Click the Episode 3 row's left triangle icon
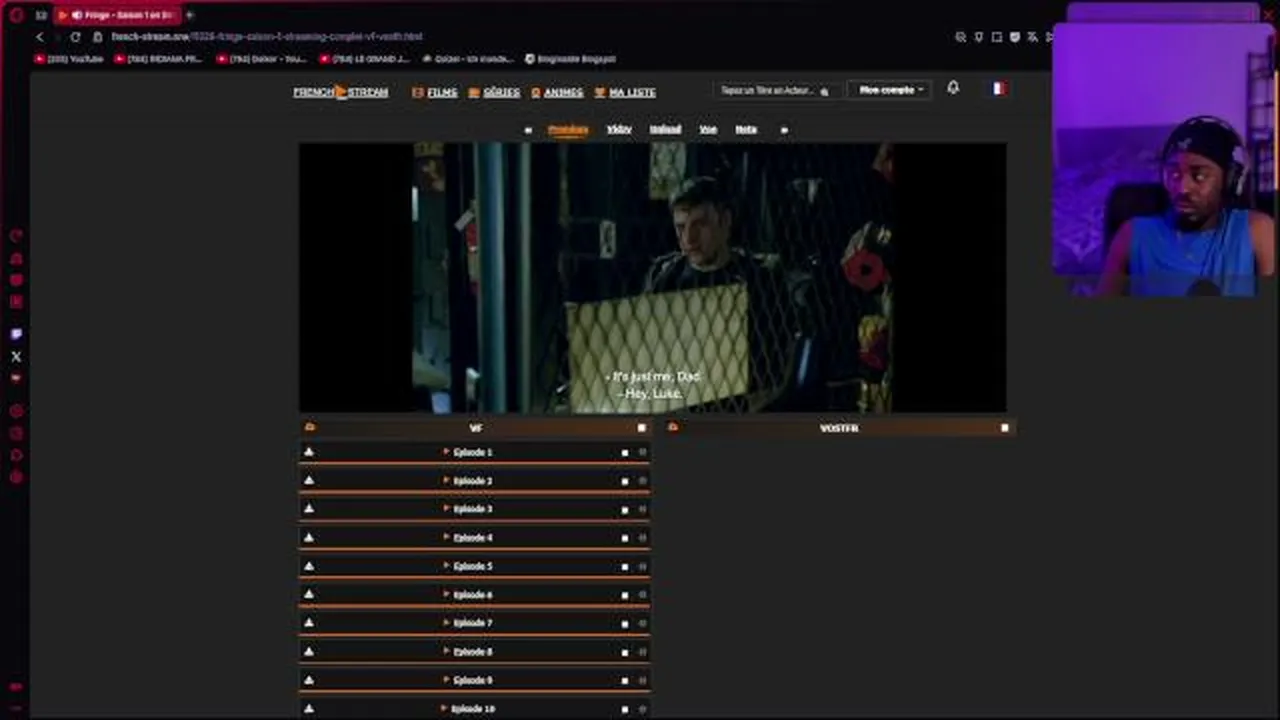1280x720 pixels. (309, 509)
